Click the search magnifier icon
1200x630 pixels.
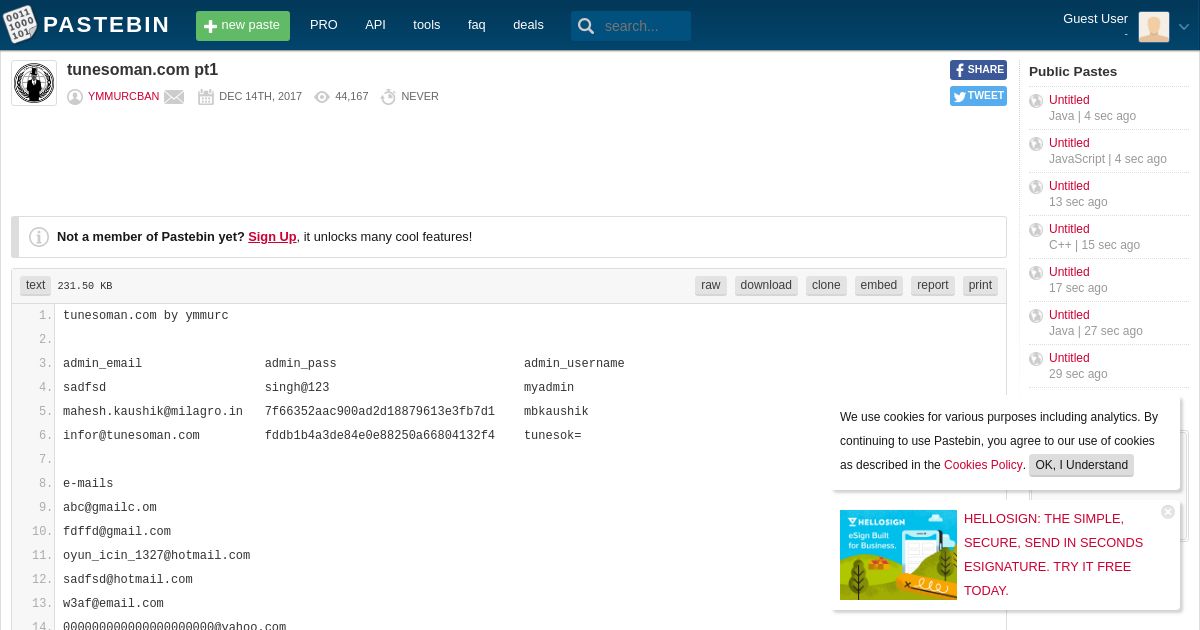tap(586, 26)
